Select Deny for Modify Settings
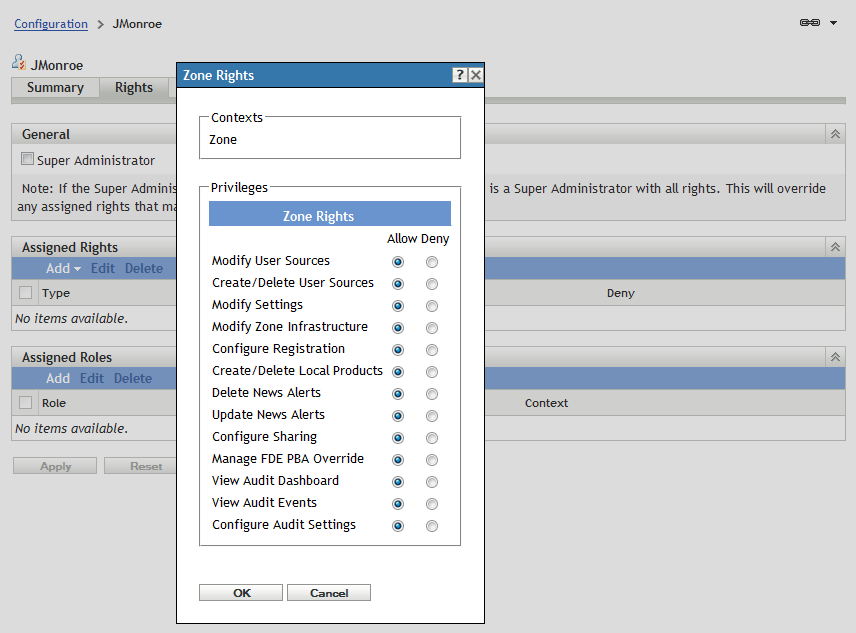 click(432, 306)
